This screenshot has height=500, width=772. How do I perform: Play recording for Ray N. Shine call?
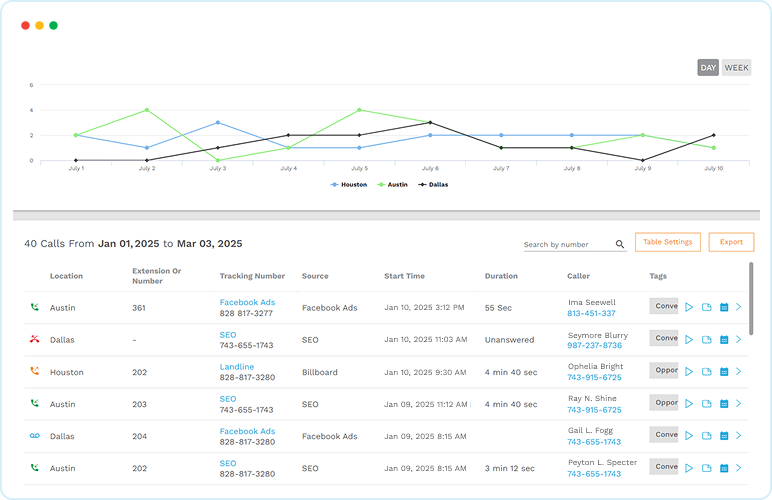pos(689,404)
